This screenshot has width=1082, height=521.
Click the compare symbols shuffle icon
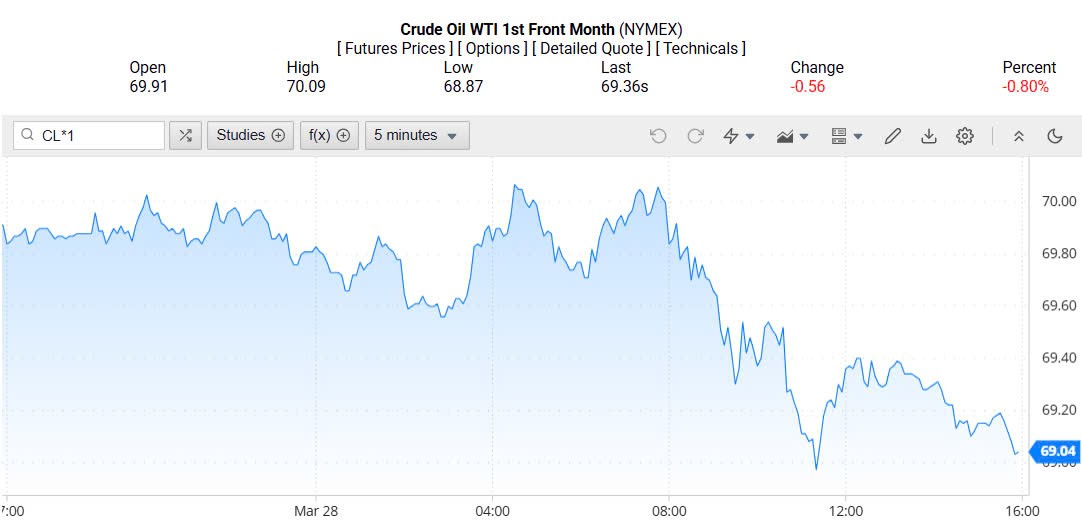pos(185,136)
